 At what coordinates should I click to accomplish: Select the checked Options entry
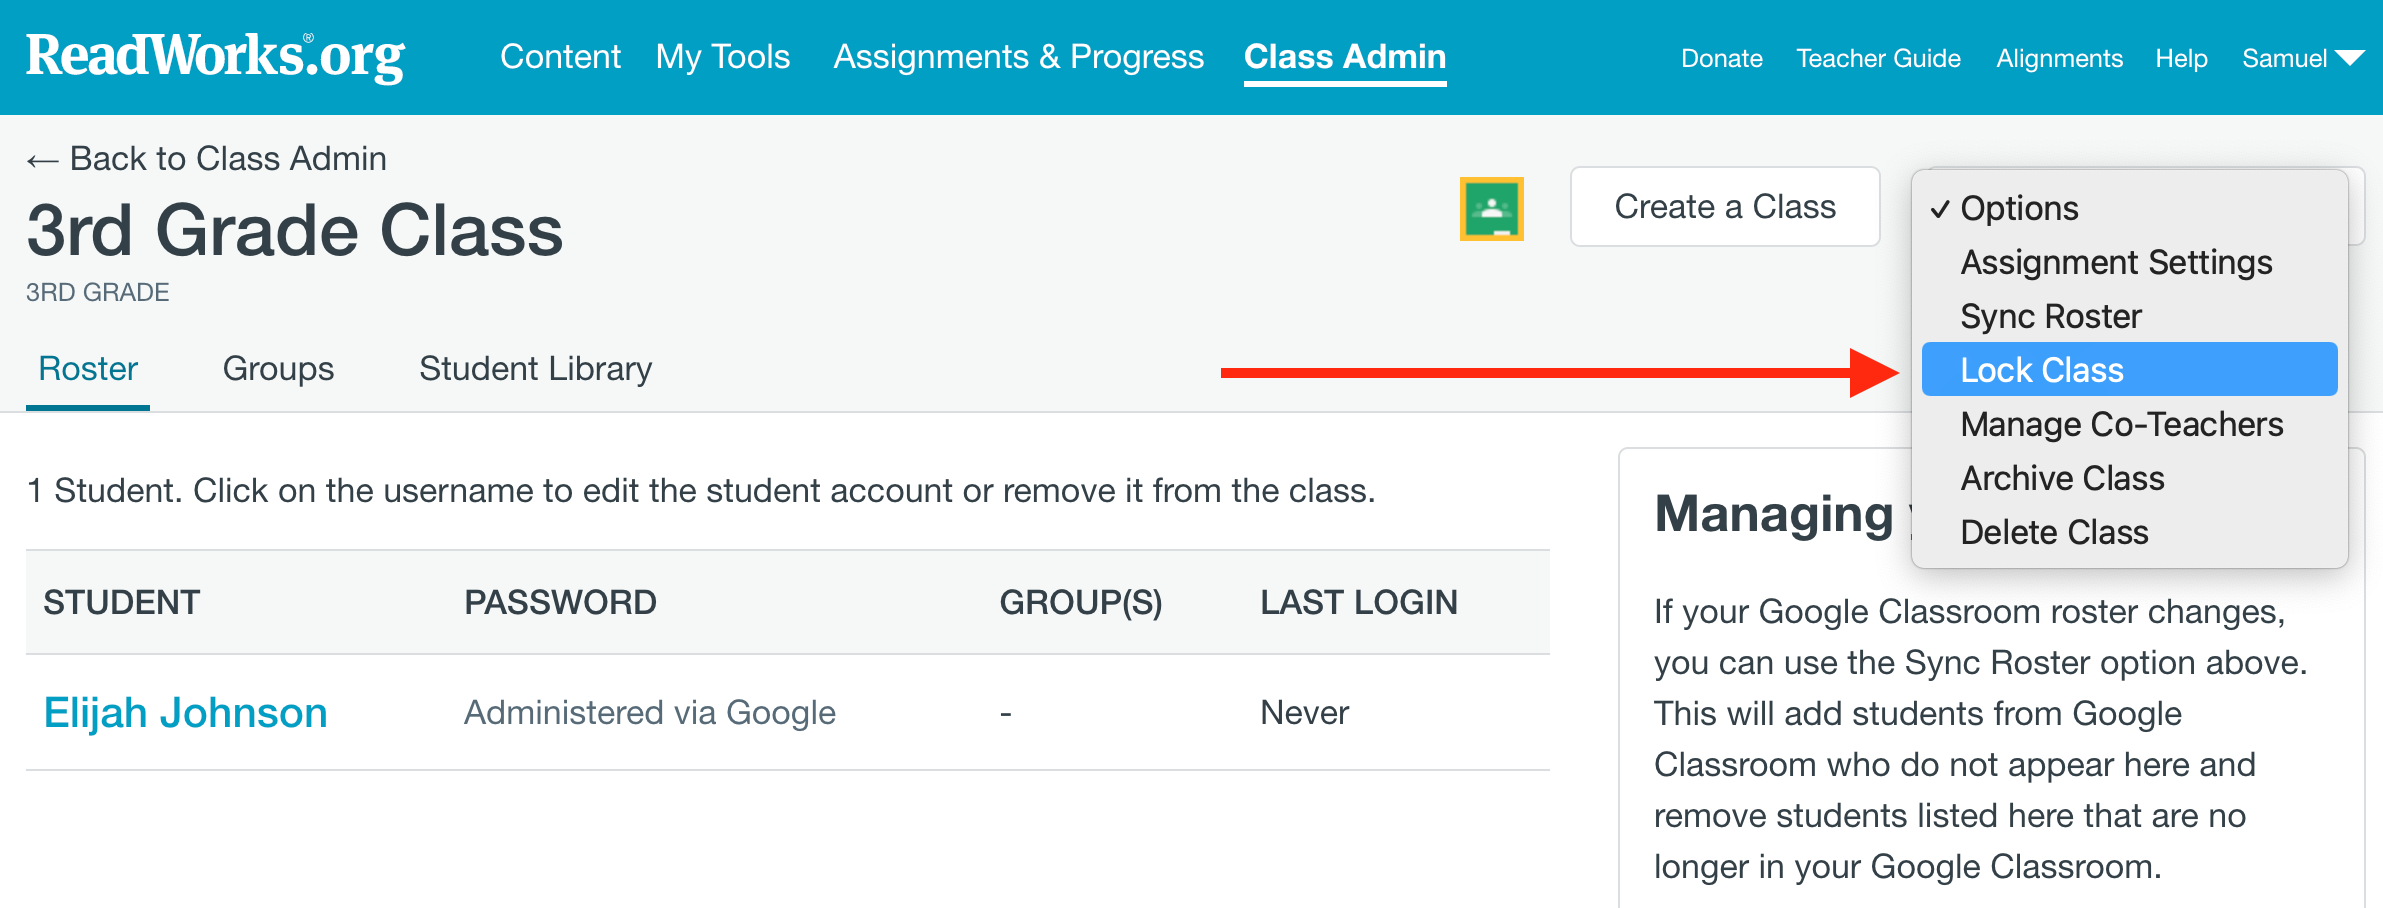coord(2130,208)
